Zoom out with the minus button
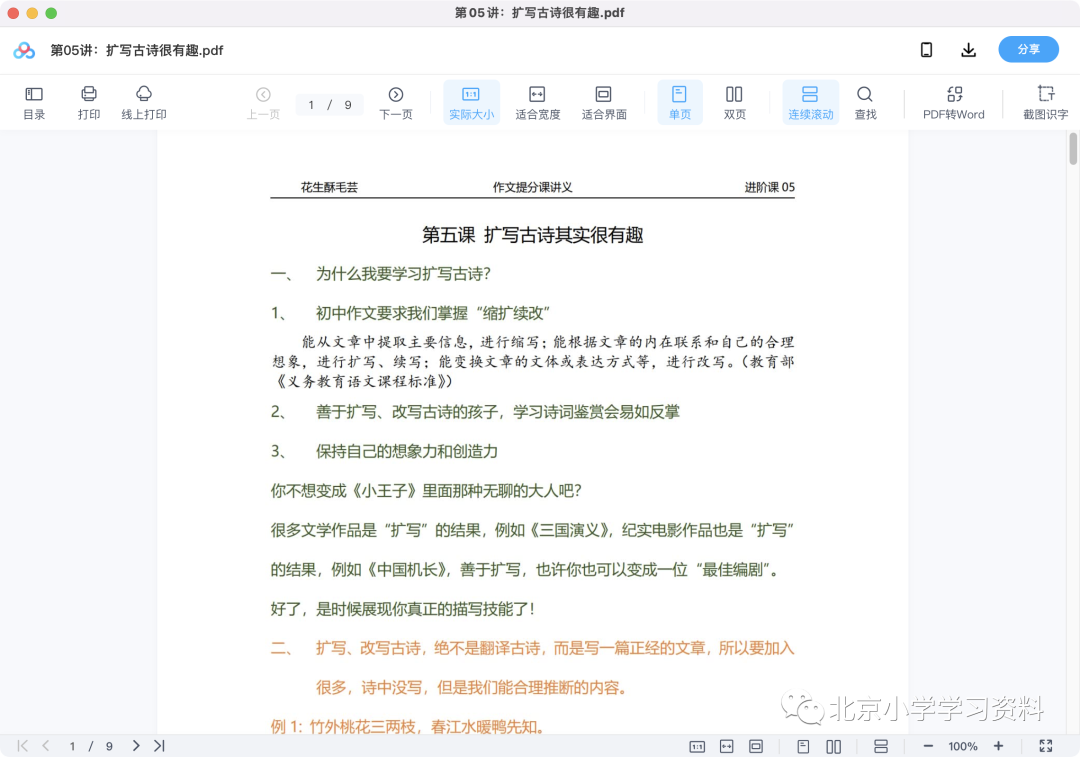 [928, 746]
